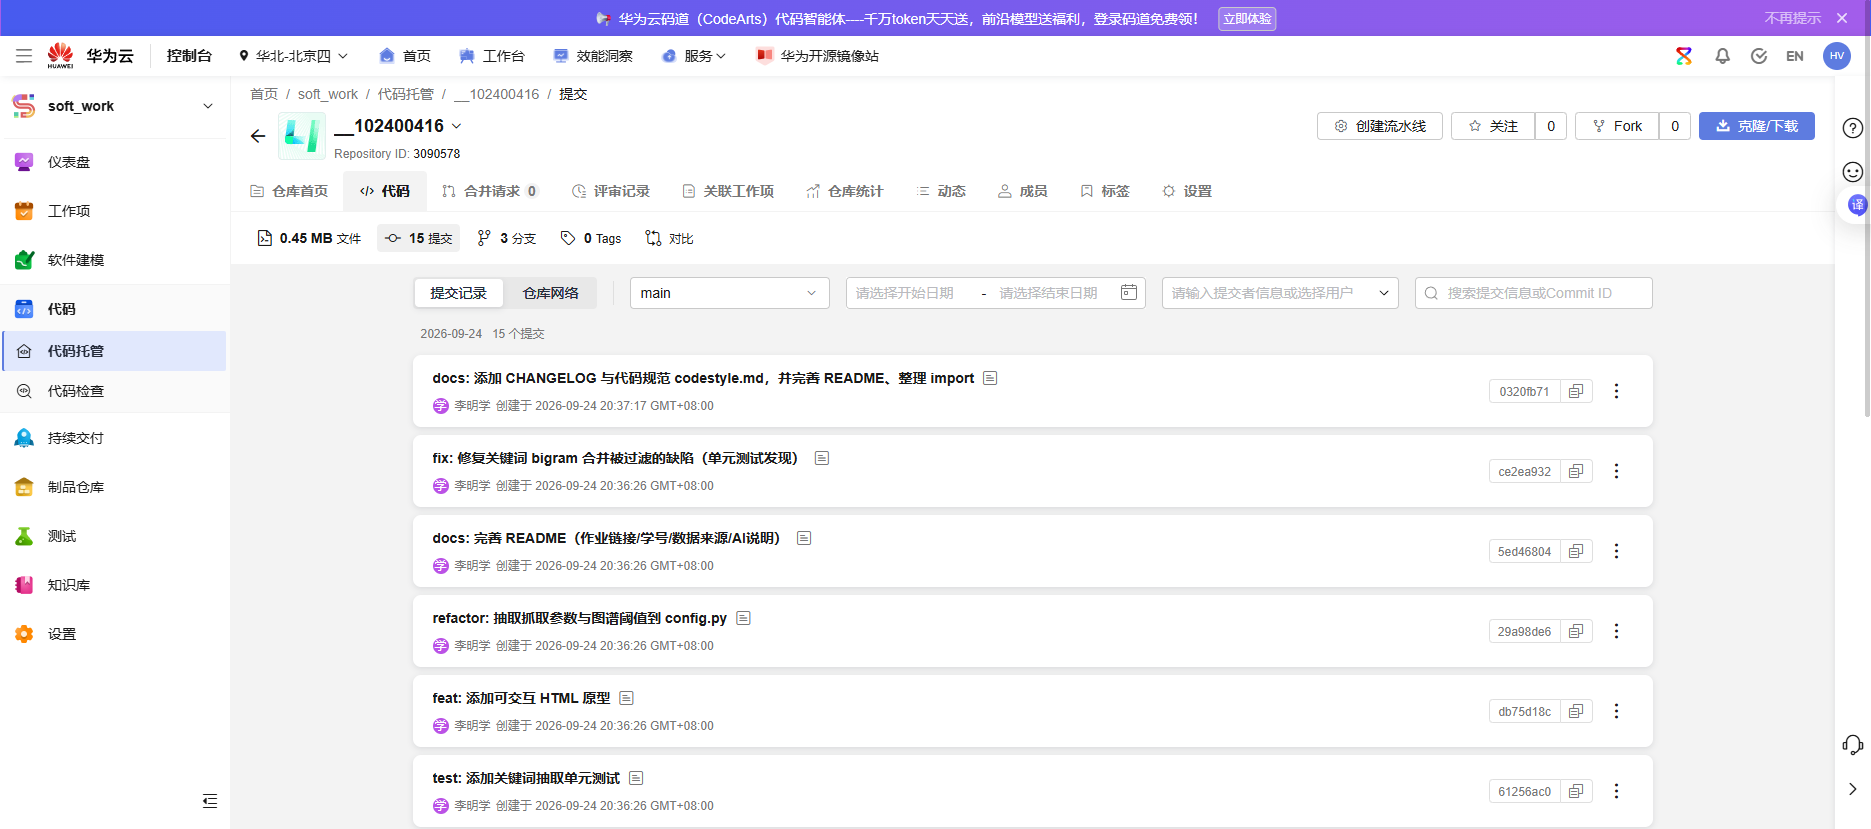The width and height of the screenshot is (1871, 829).
Task: Click the 立即体验 banner button
Action: click(x=1247, y=19)
